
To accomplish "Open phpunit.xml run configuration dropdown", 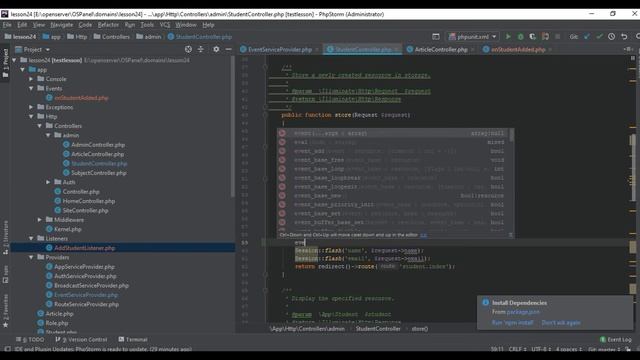I will 473,37.
